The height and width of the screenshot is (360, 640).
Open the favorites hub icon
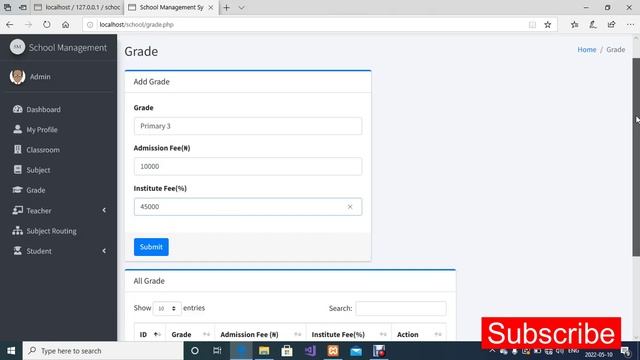pos(575,24)
